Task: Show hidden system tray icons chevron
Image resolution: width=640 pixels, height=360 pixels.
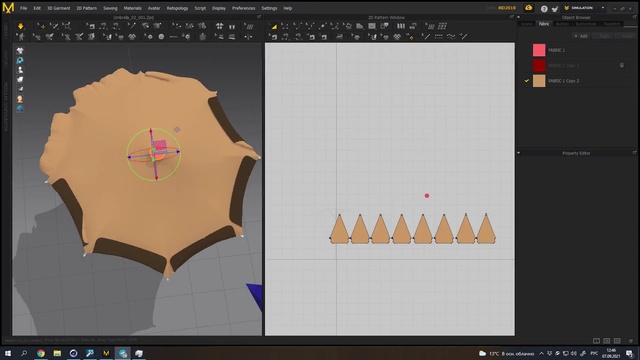Action: click(x=542, y=353)
